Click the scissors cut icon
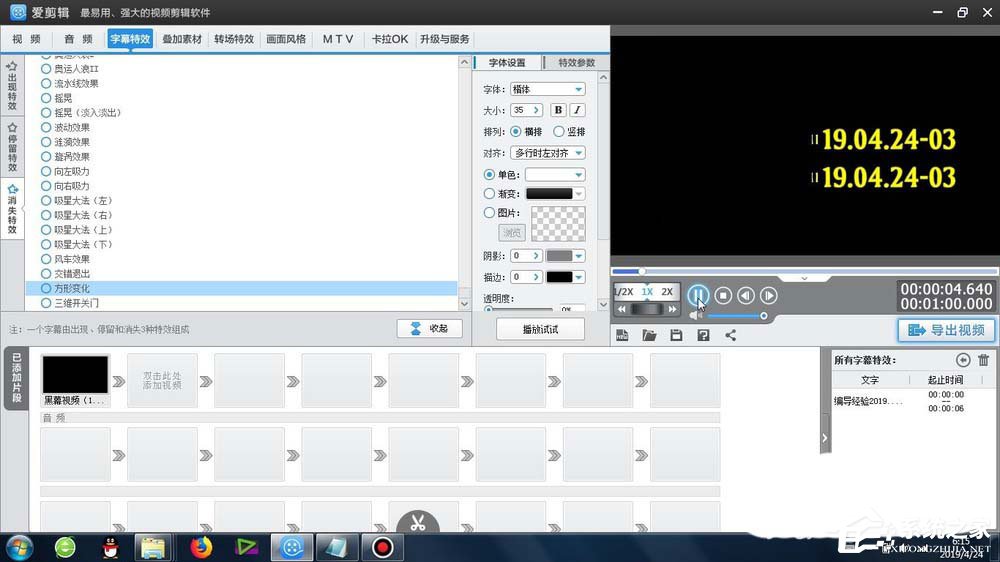 418,523
